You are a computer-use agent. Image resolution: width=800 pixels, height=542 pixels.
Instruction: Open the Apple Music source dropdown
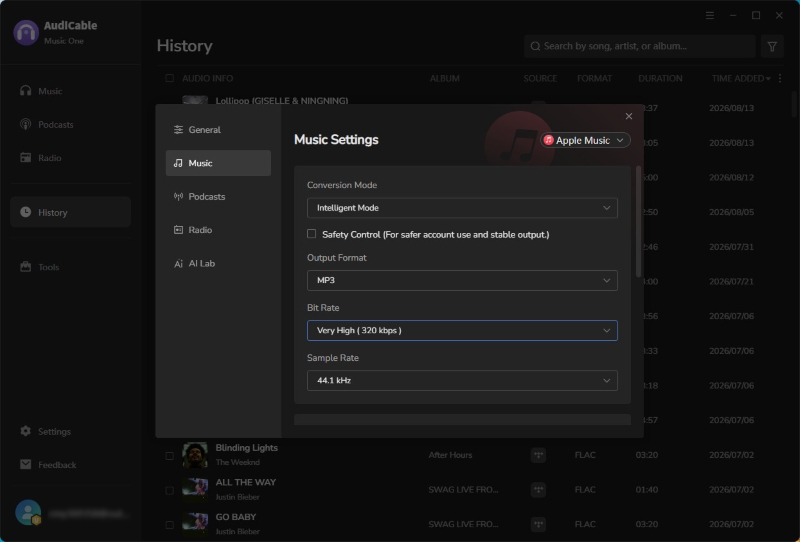(585, 140)
